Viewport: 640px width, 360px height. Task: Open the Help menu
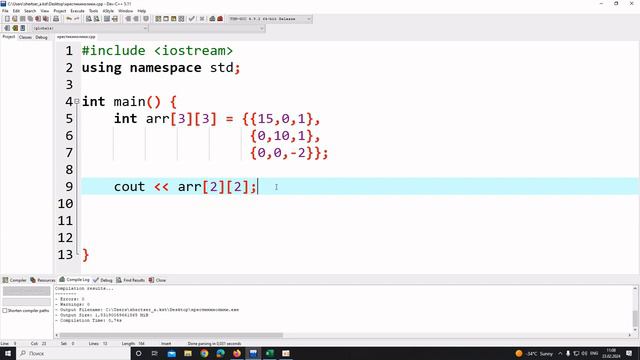(x=142, y=11)
